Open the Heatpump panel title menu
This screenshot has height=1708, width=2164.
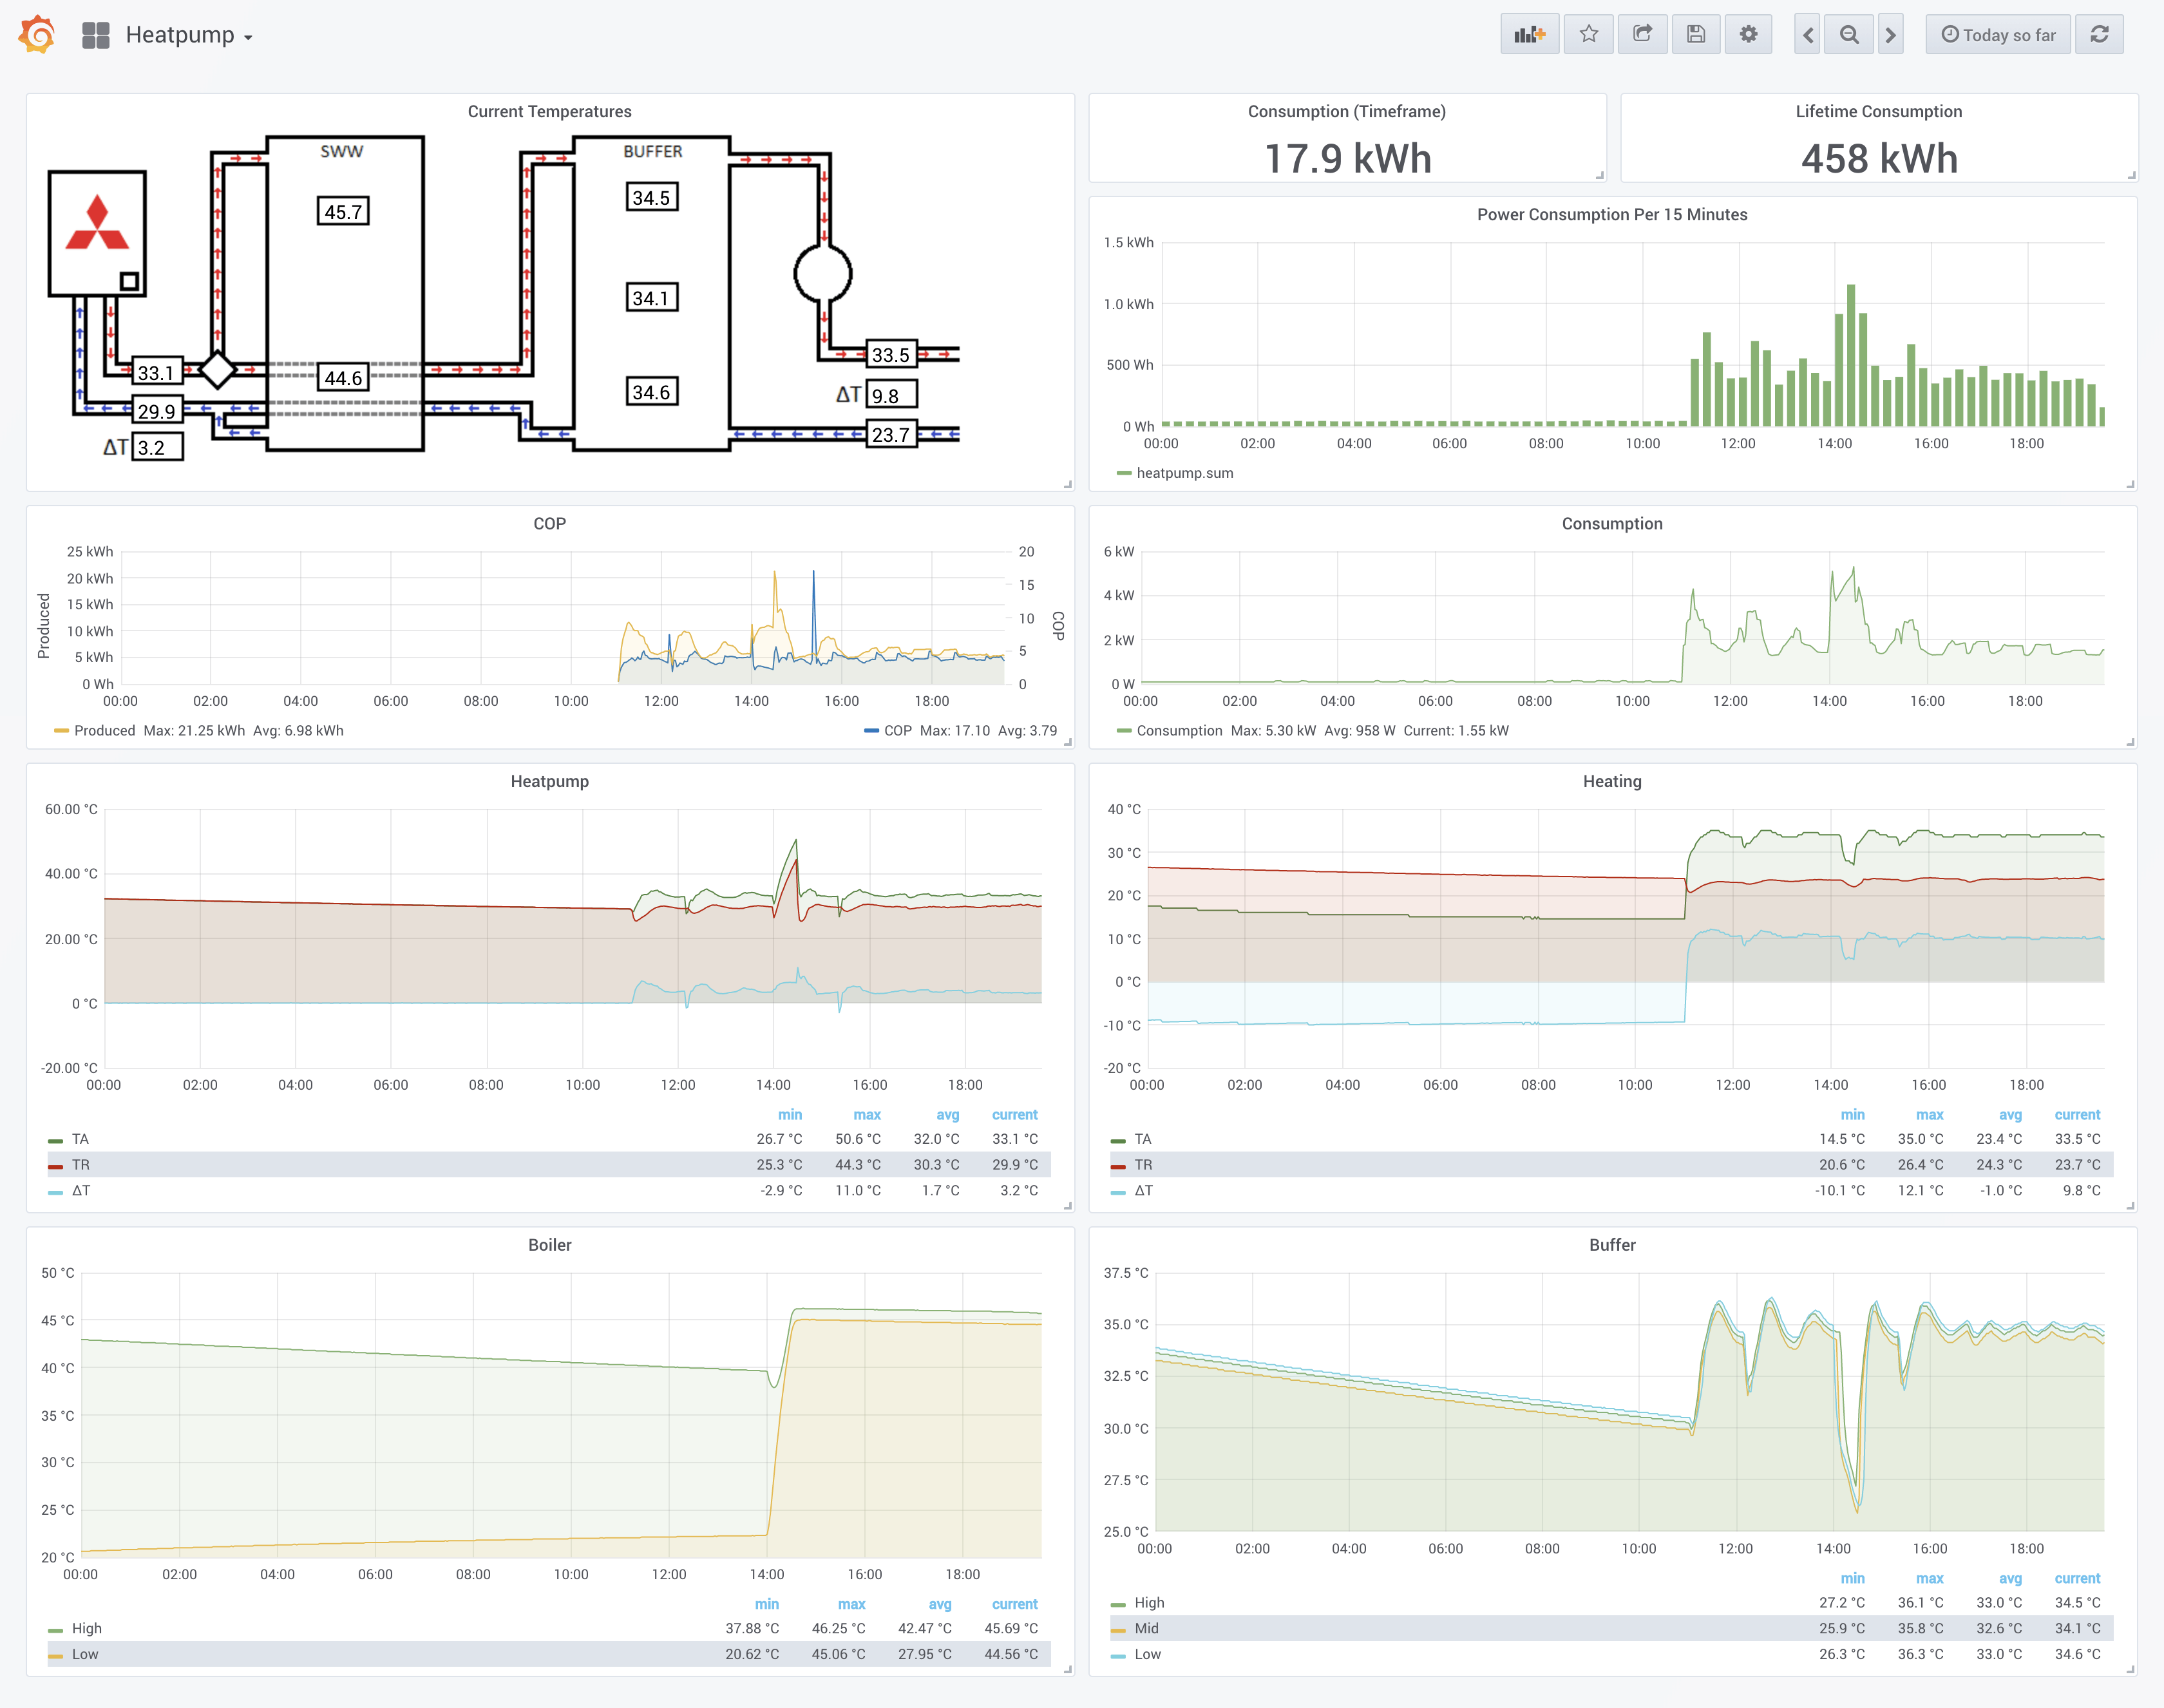[x=549, y=781]
